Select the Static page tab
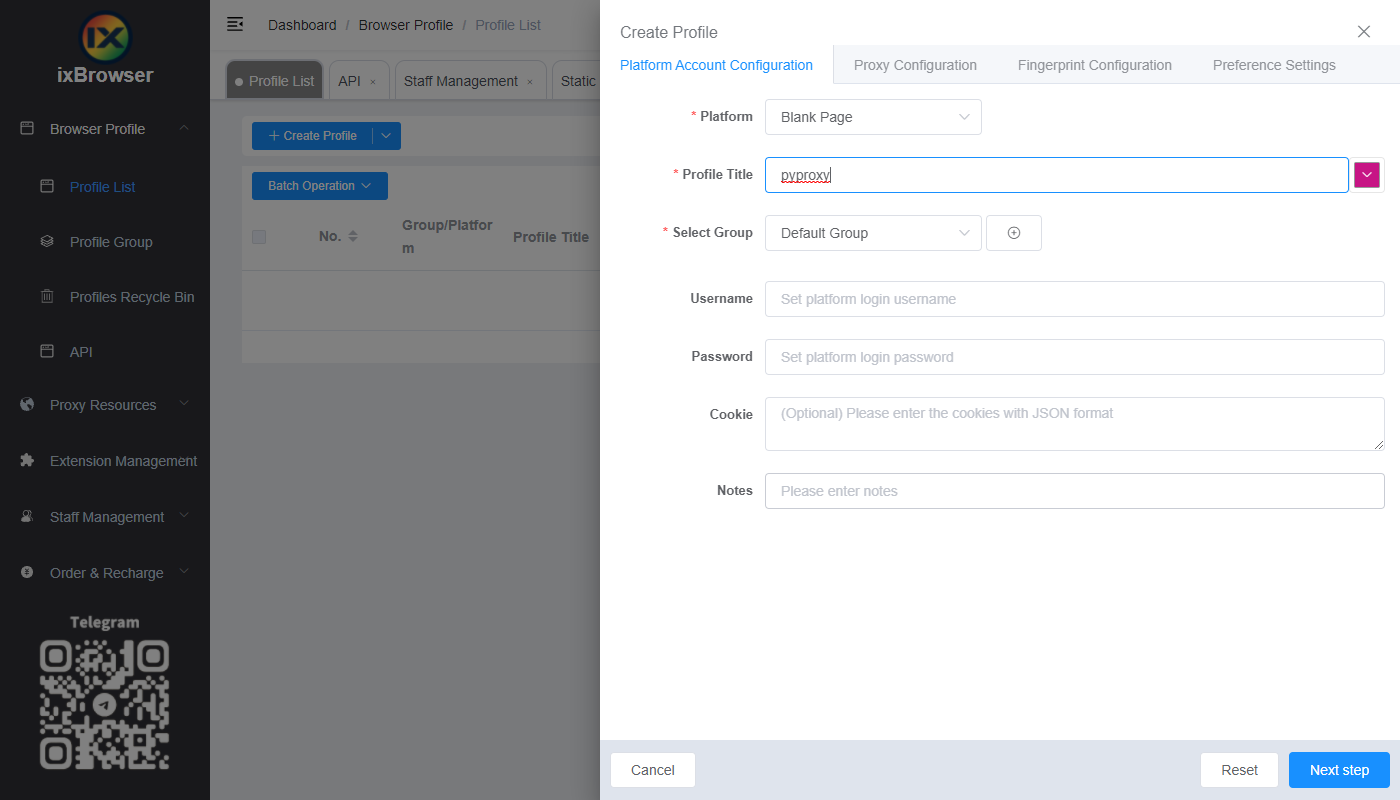This screenshot has width=1400, height=800. pos(578,81)
